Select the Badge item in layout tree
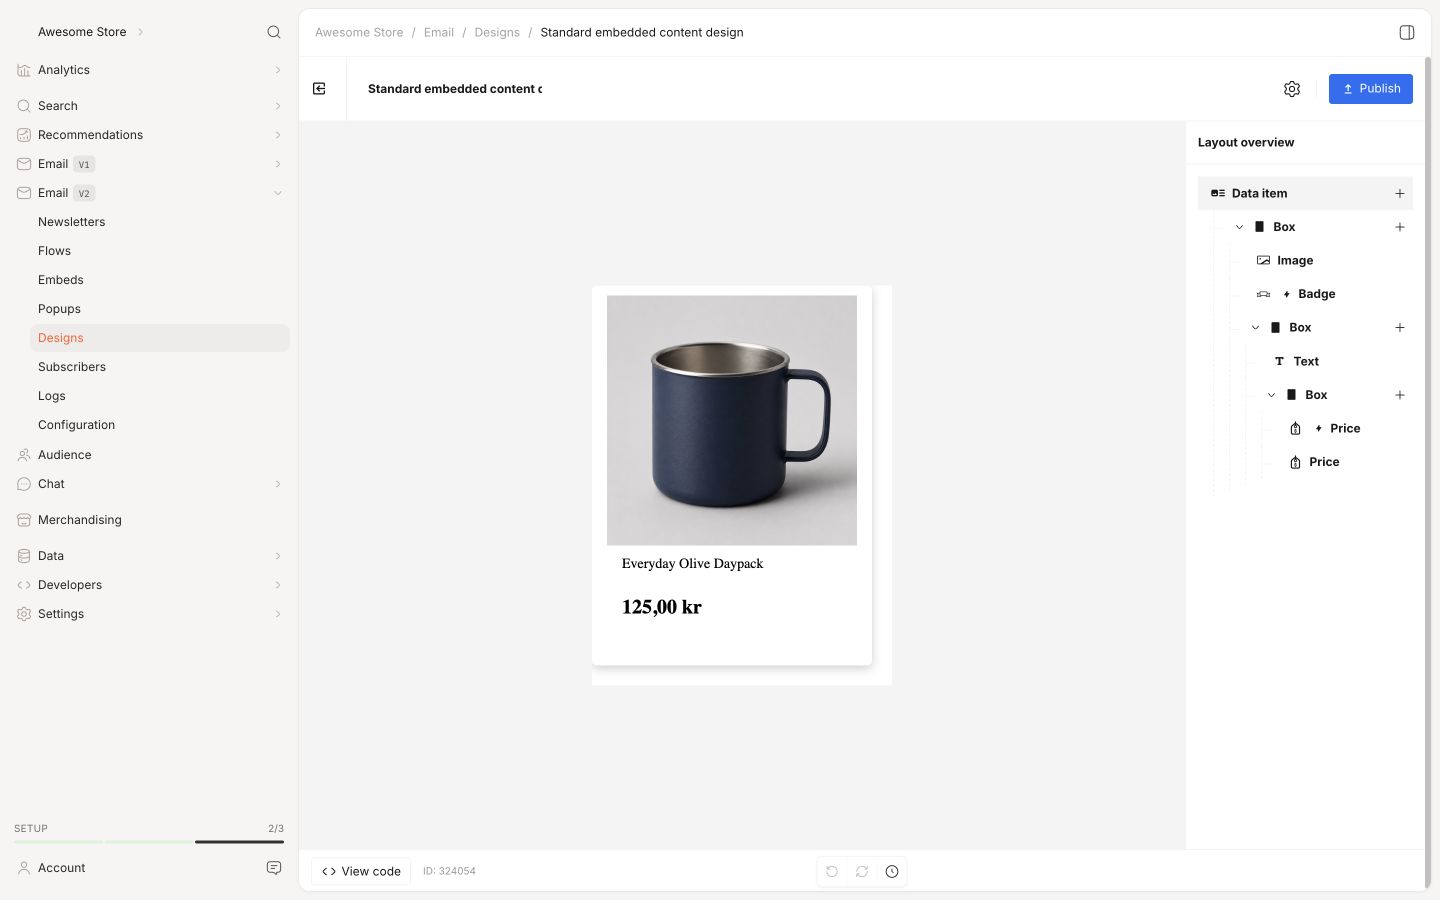 pos(1317,294)
